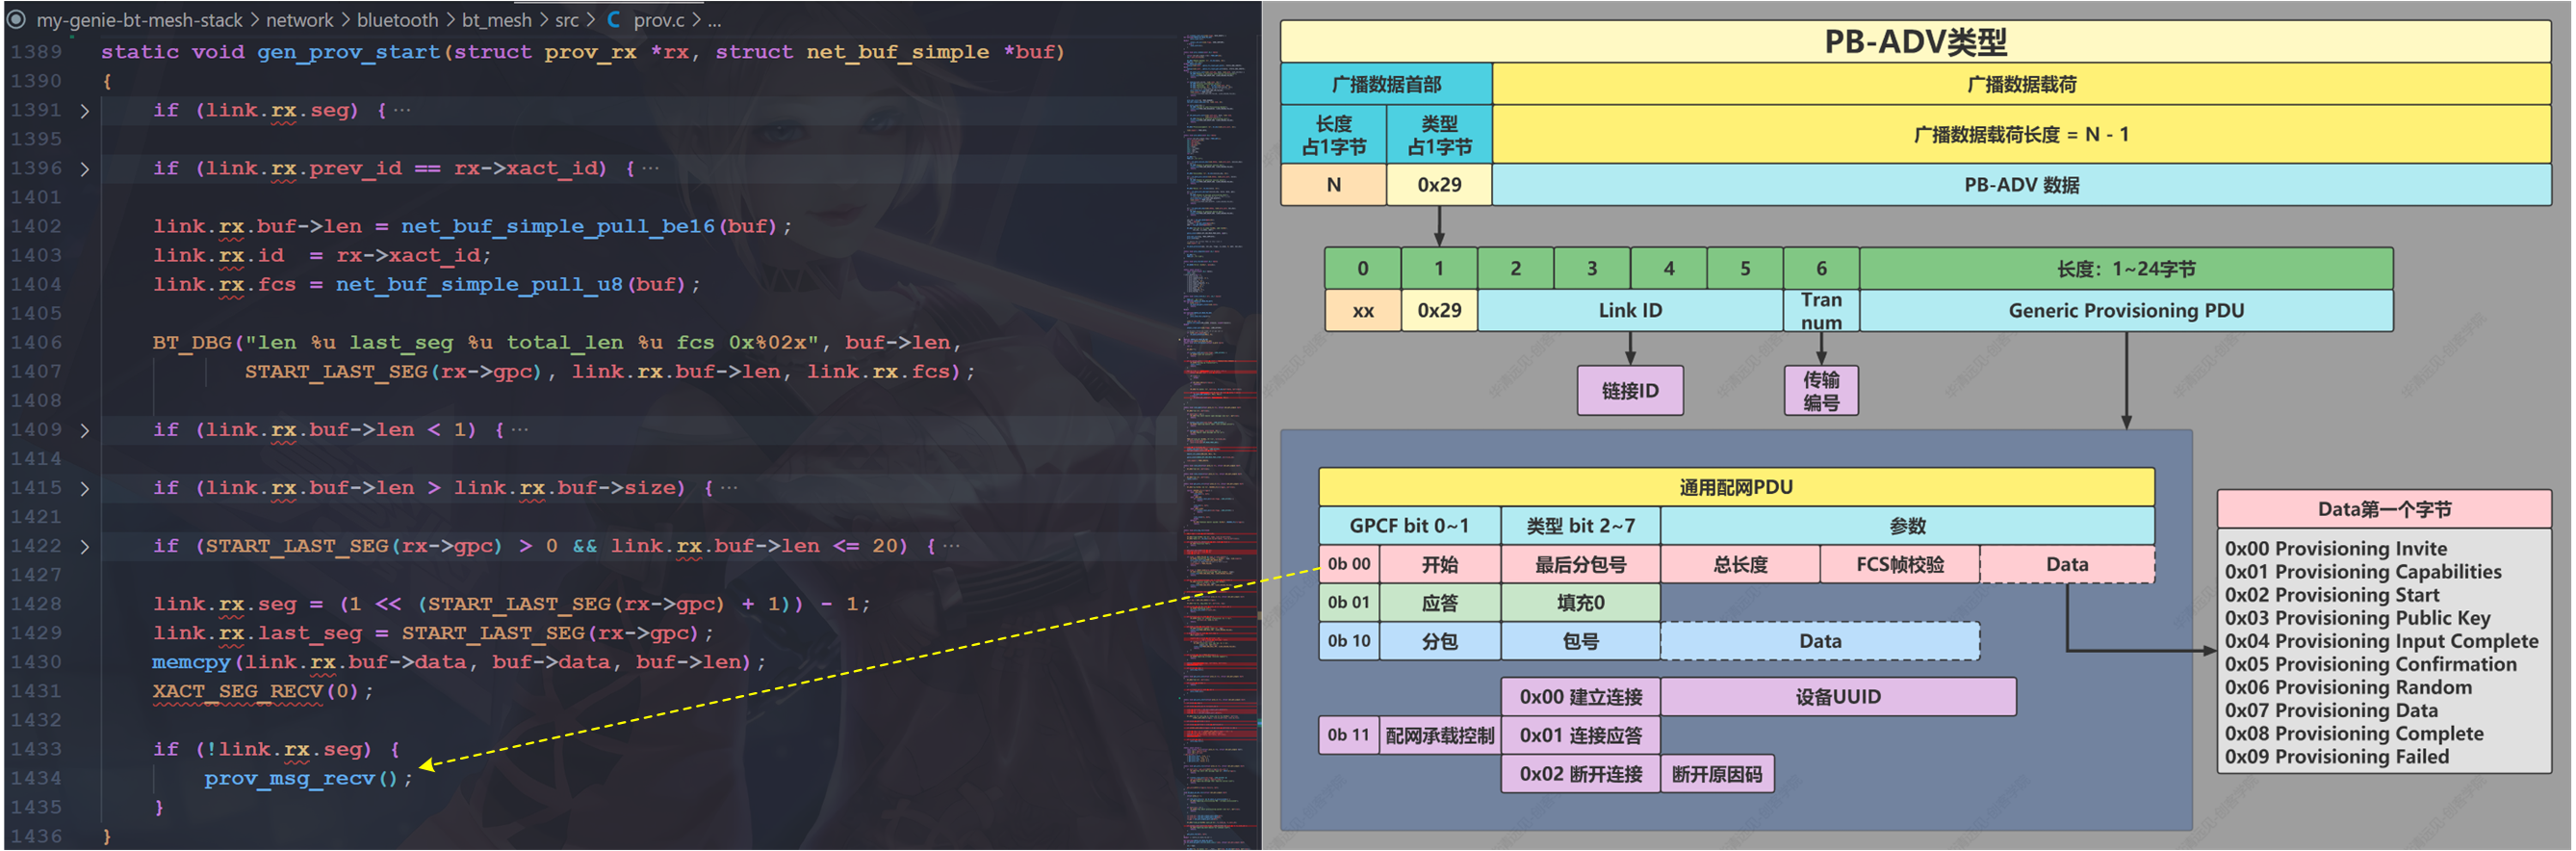2576x851 pixels.
Task: Click net_buf_simple_pull_u8 call
Action: [479, 285]
